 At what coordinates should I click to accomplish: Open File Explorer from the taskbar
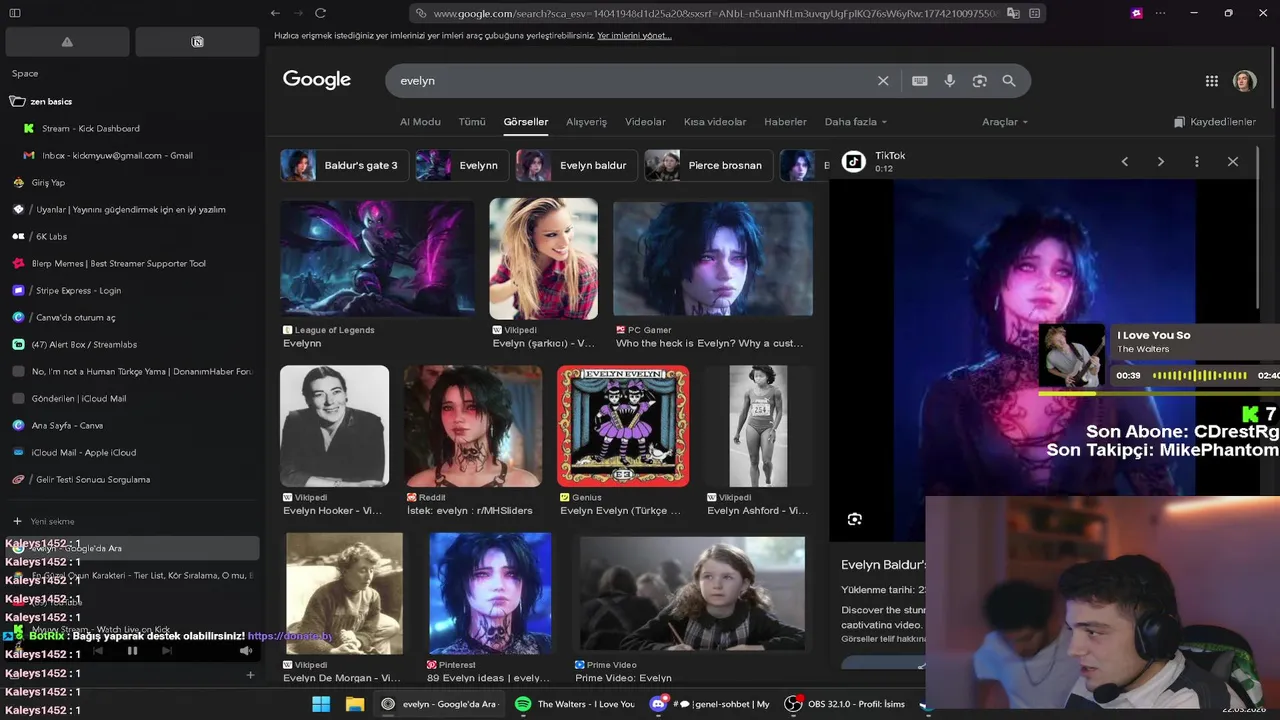355,704
